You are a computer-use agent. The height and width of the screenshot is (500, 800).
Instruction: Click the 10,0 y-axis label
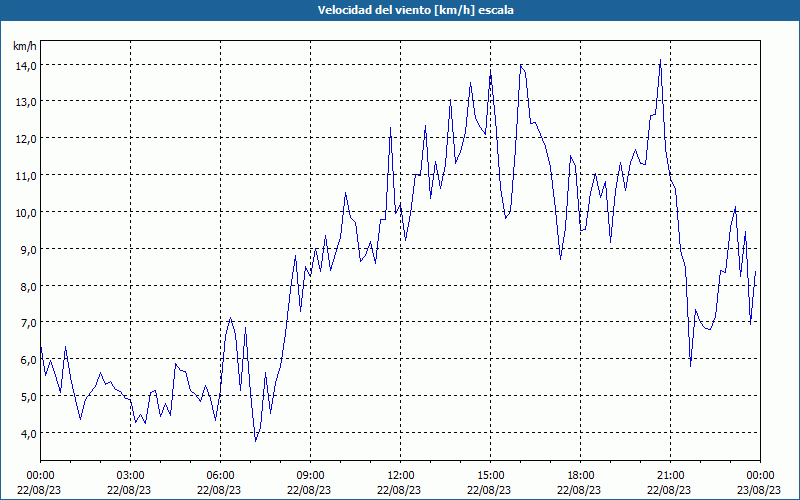[26, 212]
